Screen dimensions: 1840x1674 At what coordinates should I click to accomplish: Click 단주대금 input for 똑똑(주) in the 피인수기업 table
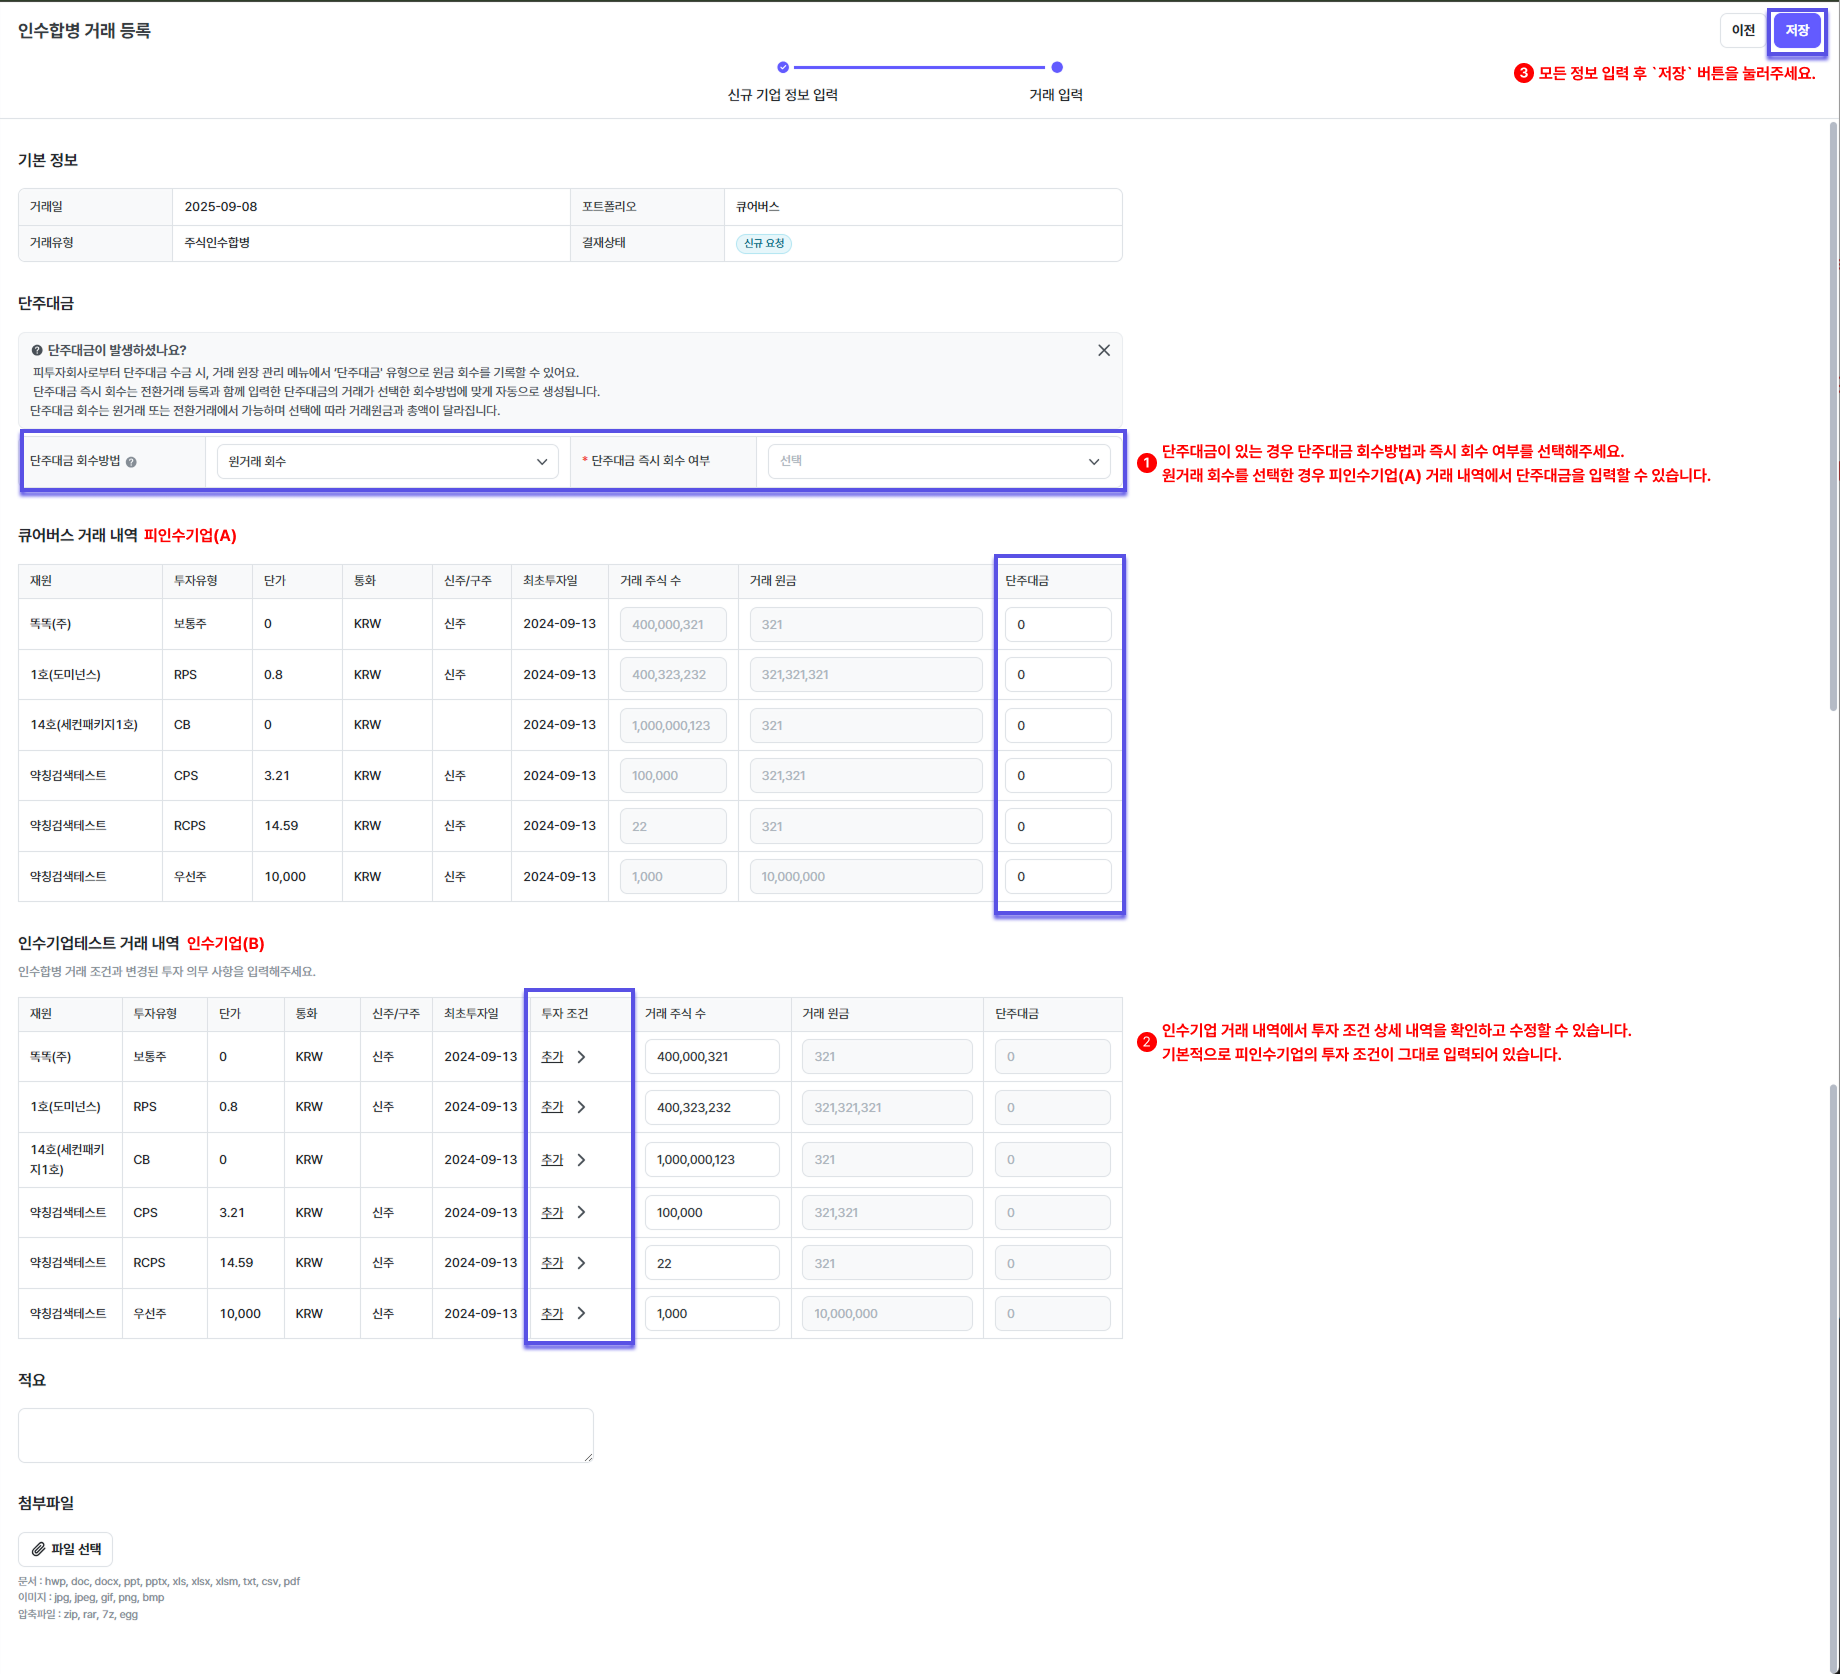point(1057,624)
